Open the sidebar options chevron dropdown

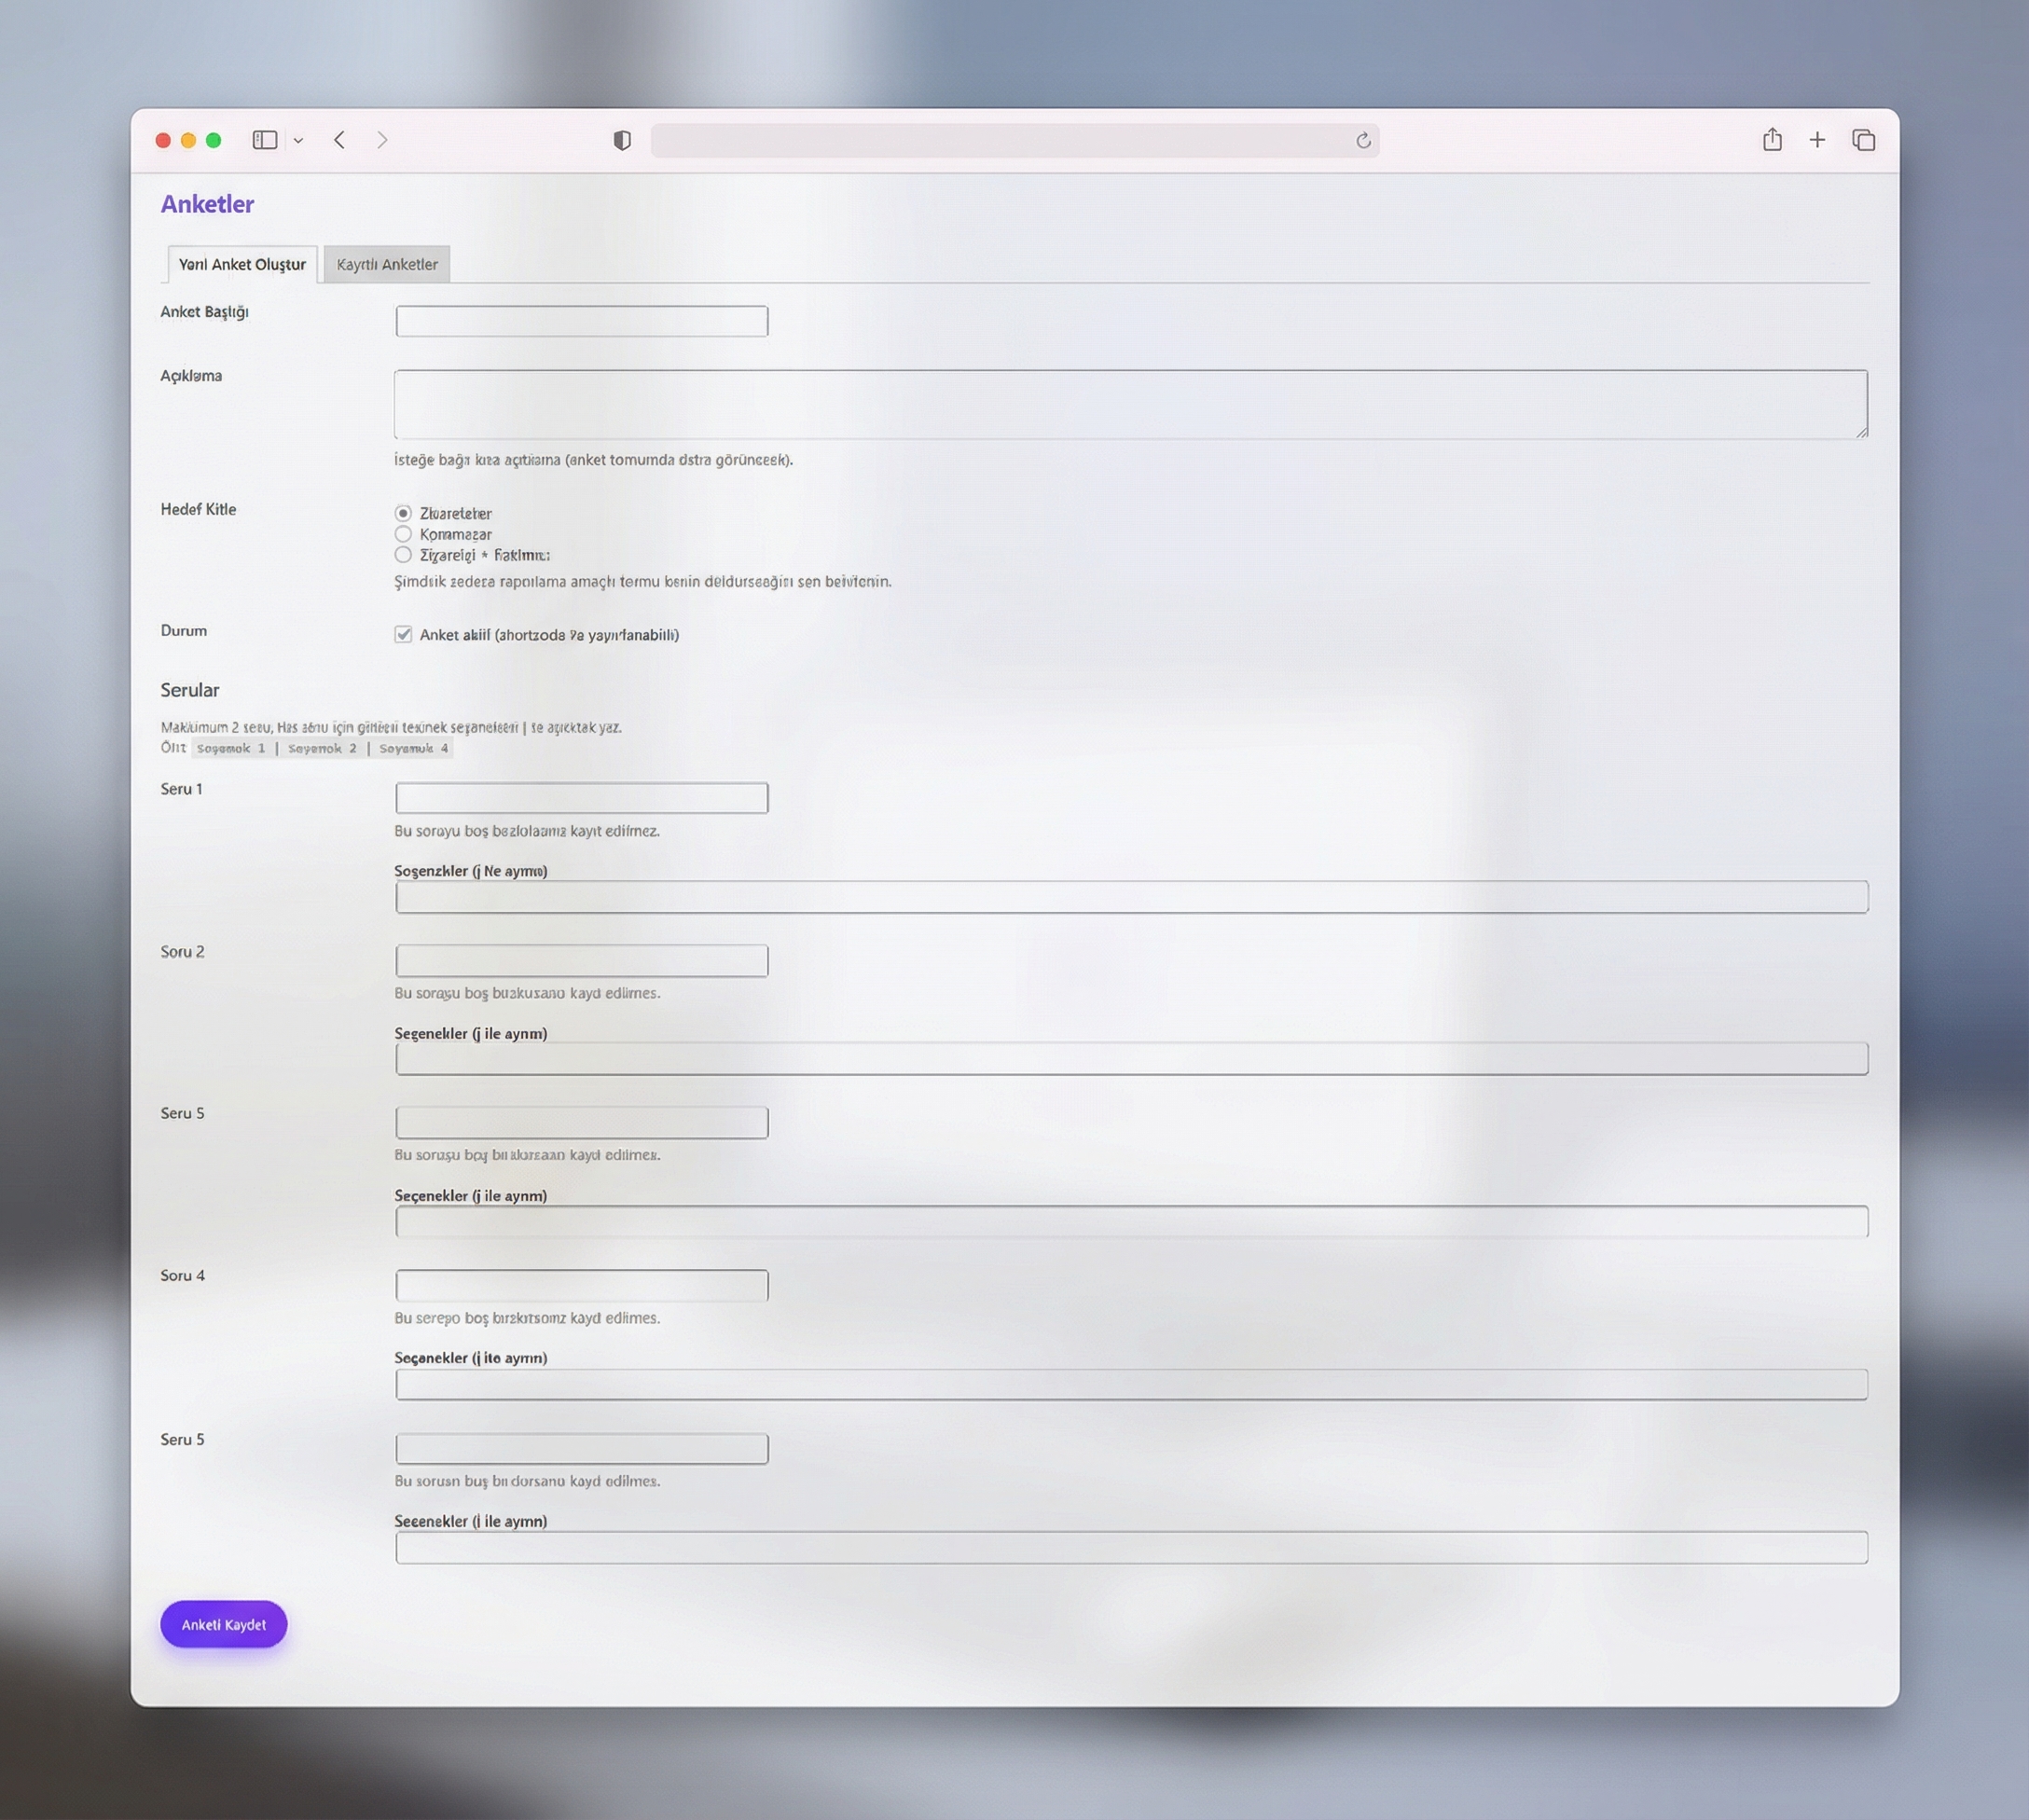[x=298, y=141]
